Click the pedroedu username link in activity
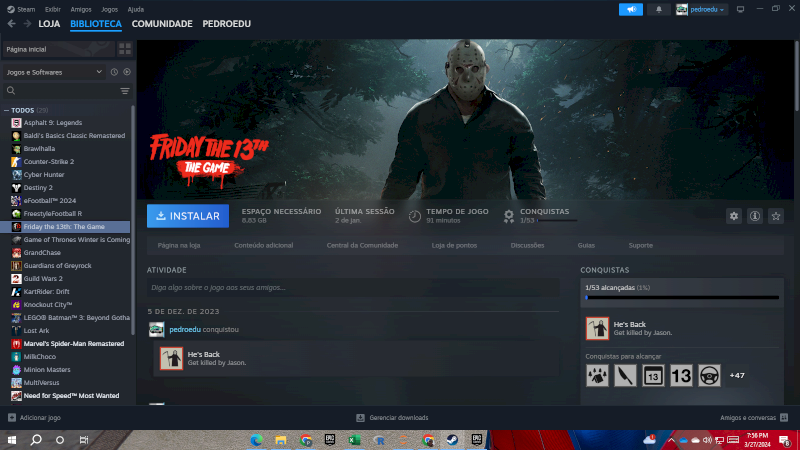Viewport: 800px width, 450px height. (x=185, y=330)
